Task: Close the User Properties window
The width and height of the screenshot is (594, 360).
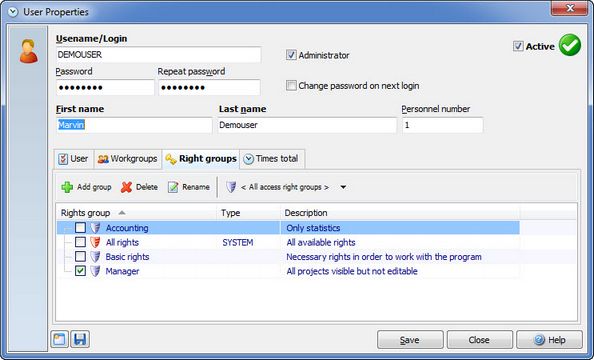Action: 569,8
